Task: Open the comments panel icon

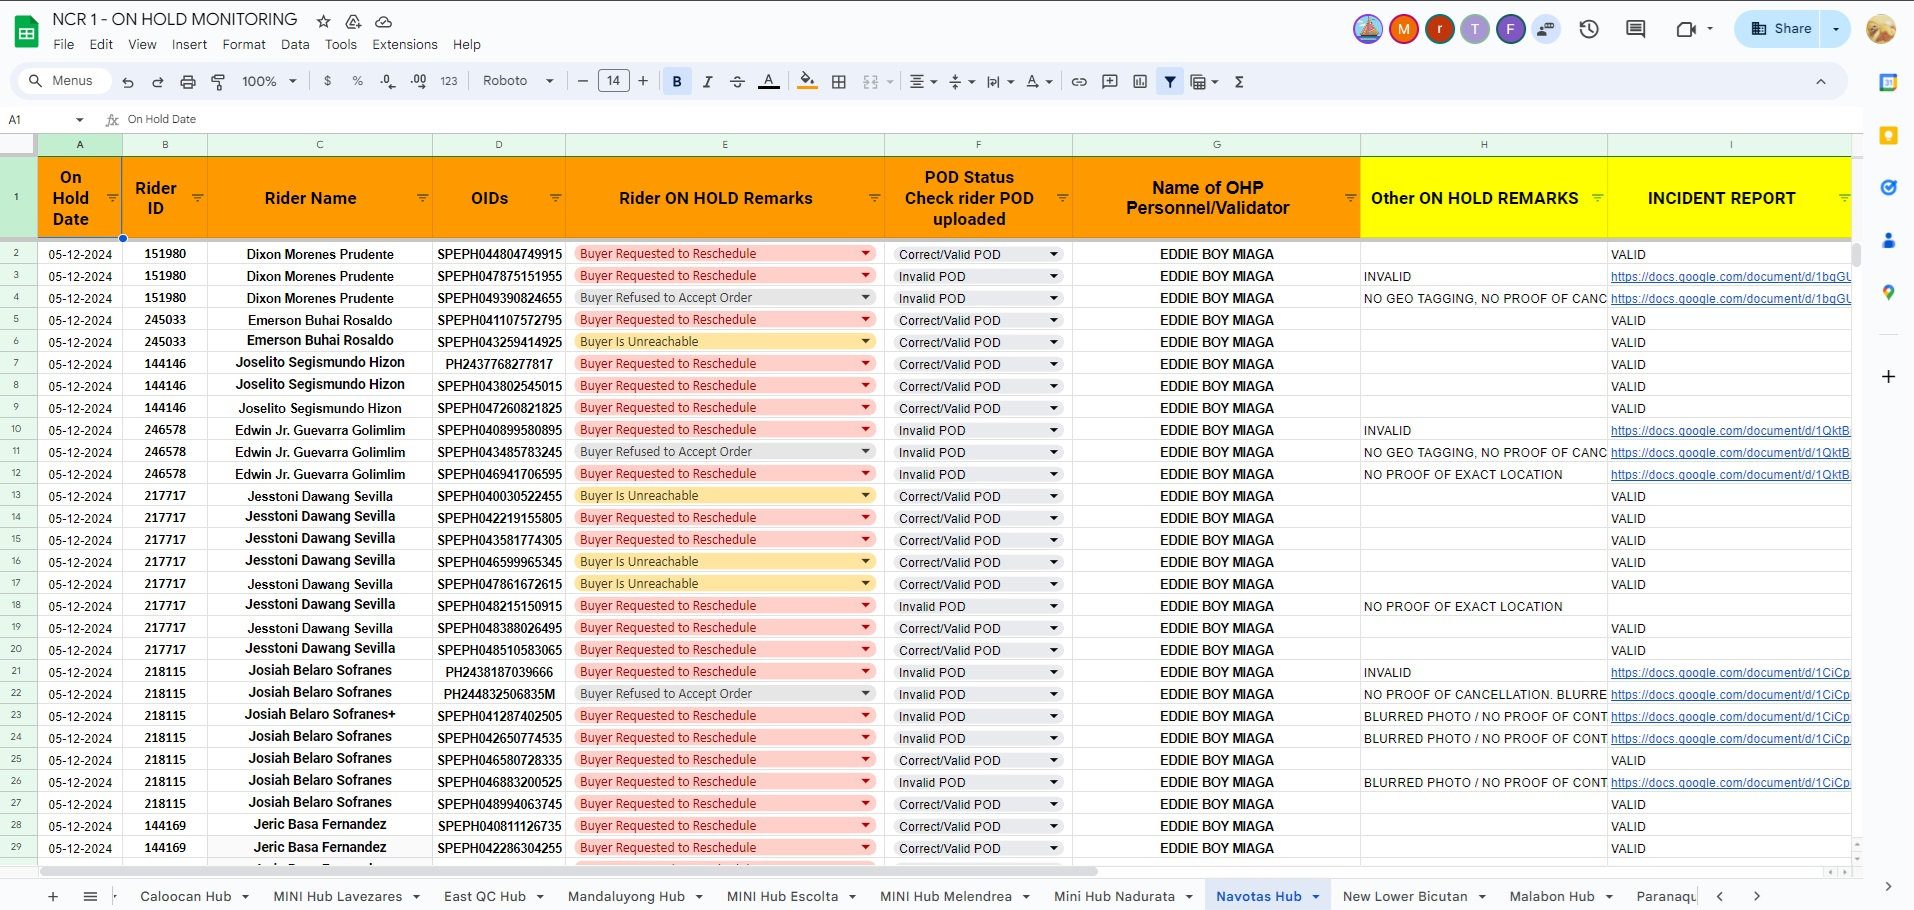Action: [x=1636, y=29]
